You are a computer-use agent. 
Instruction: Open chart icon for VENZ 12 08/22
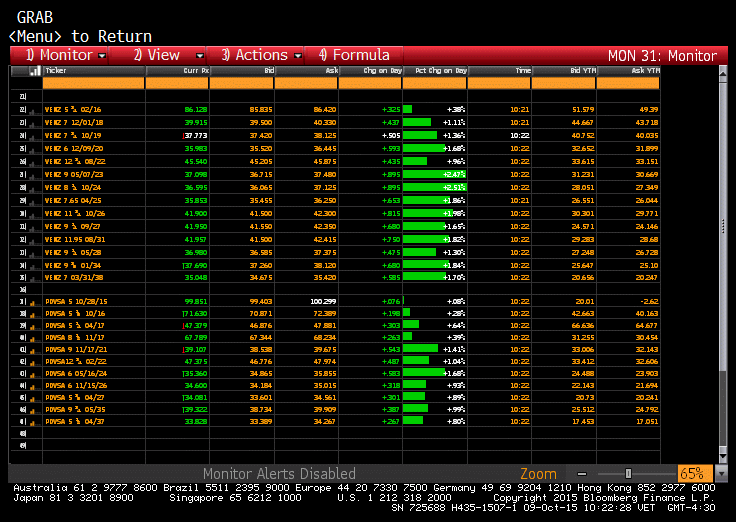click(x=33, y=163)
